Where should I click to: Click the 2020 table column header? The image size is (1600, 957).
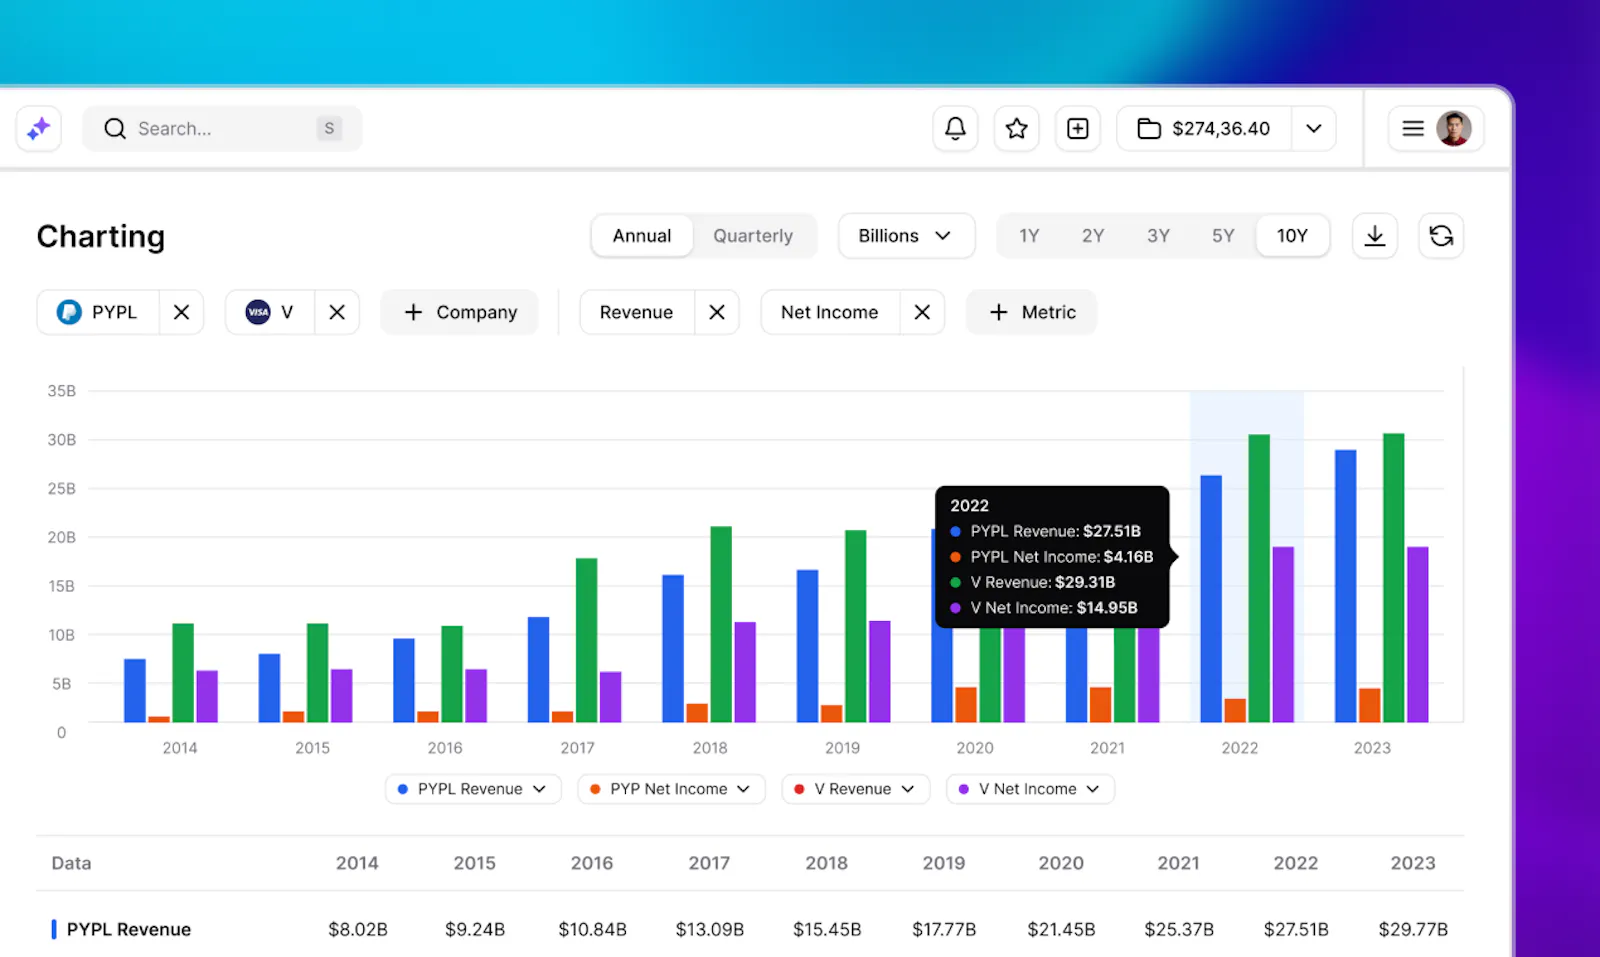[x=1061, y=863]
